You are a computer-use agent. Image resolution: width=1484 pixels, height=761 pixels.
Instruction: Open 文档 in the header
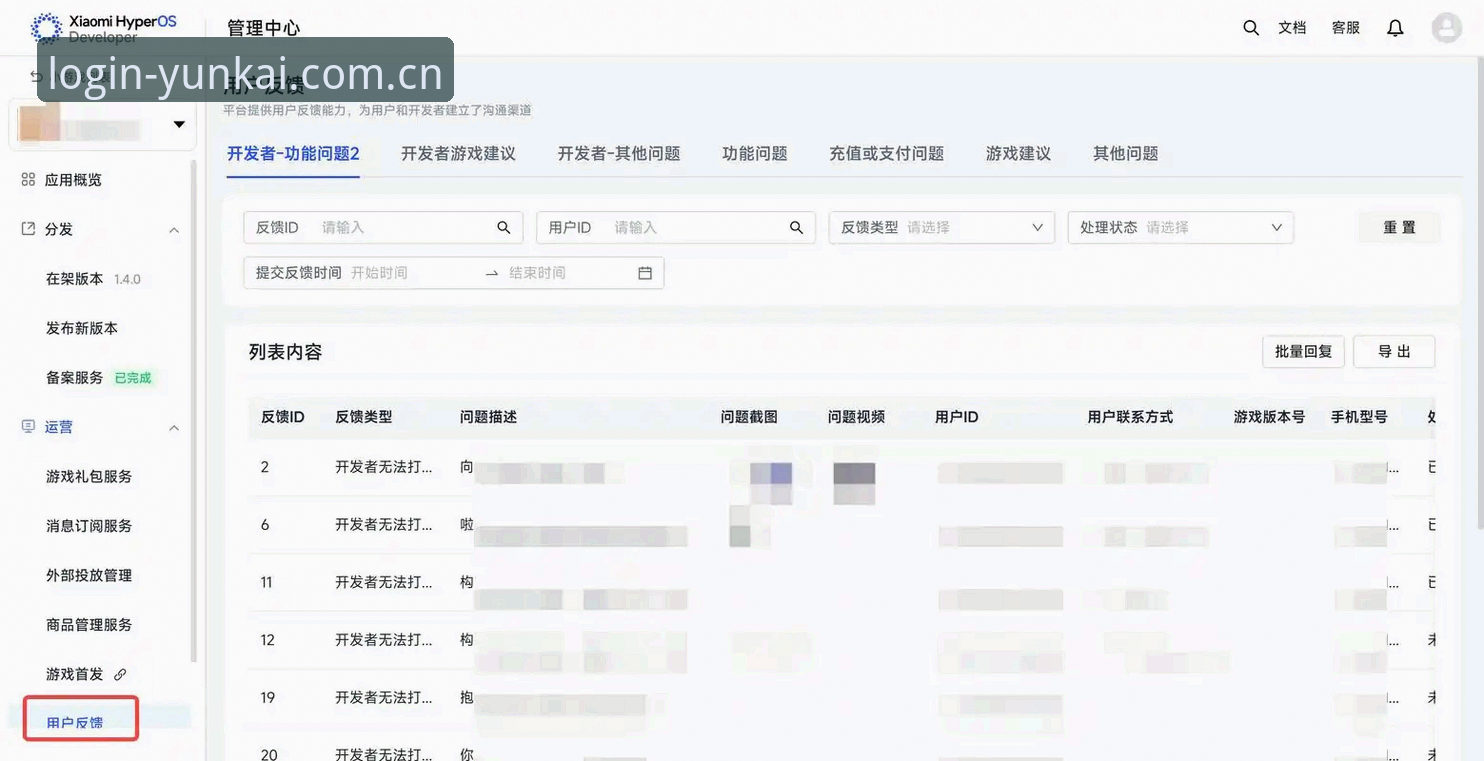pos(1292,28)
